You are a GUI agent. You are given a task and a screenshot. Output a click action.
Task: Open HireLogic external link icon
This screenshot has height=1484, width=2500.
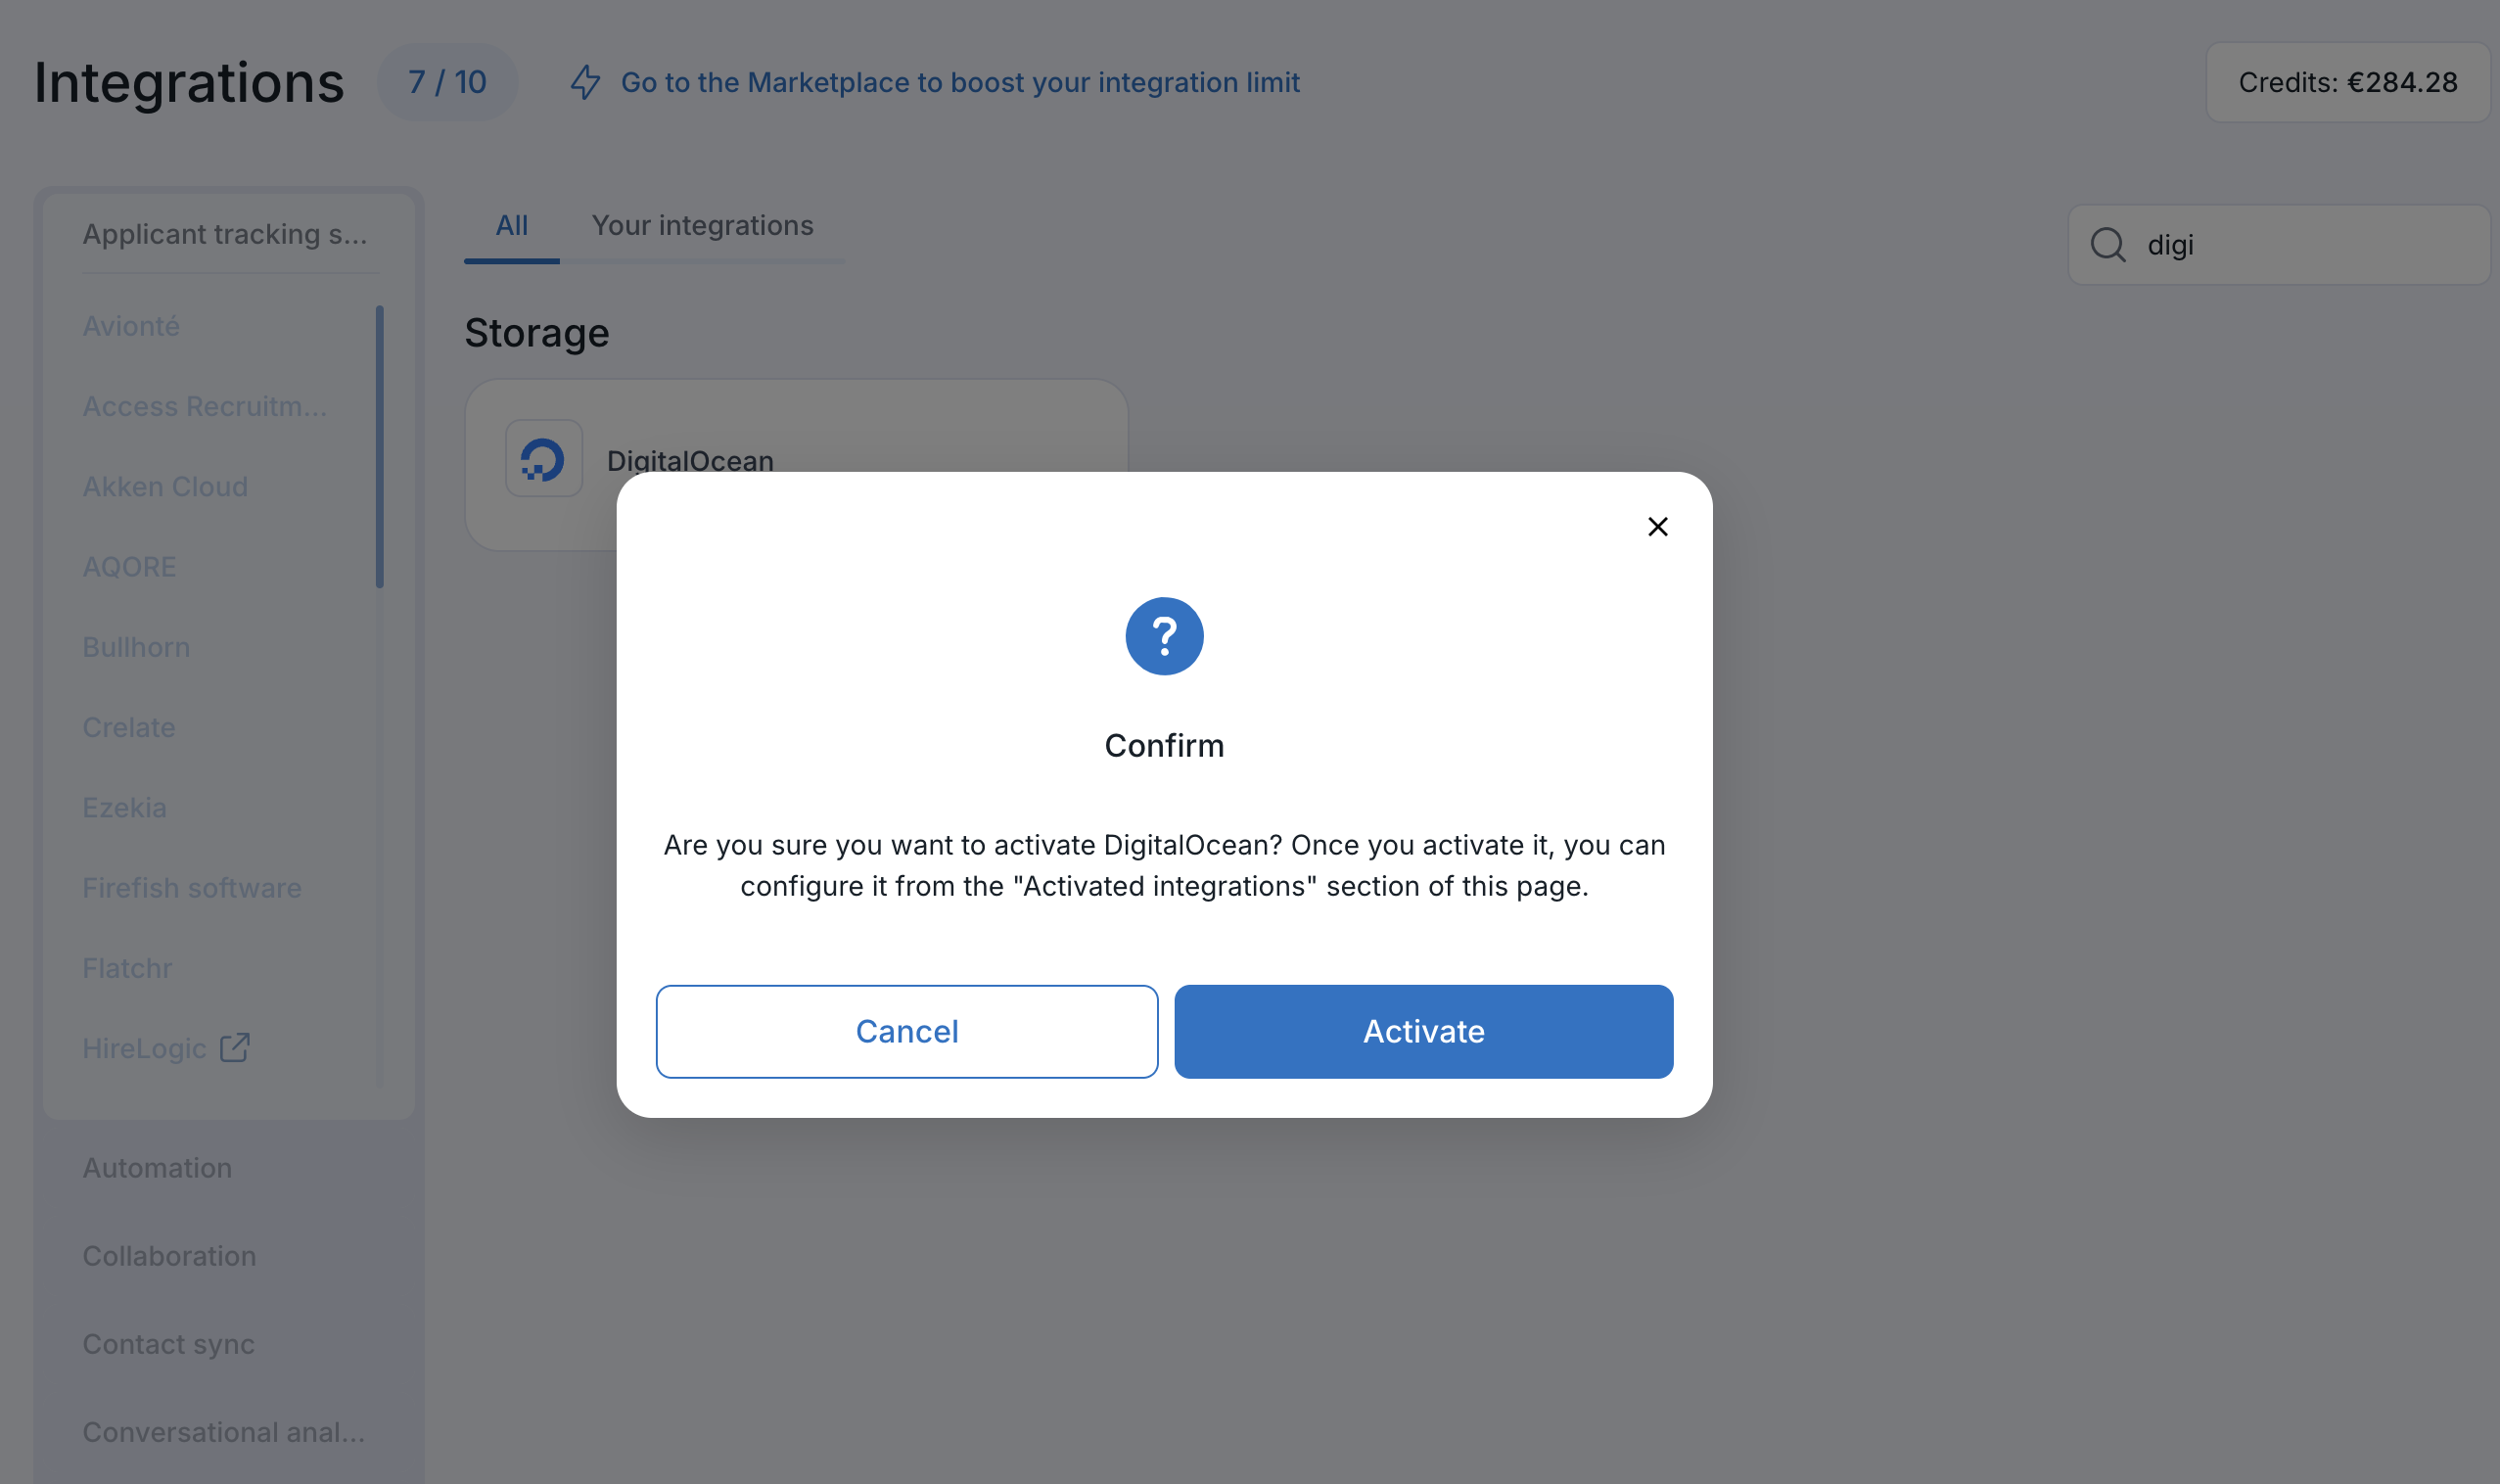click(235, 1047)
